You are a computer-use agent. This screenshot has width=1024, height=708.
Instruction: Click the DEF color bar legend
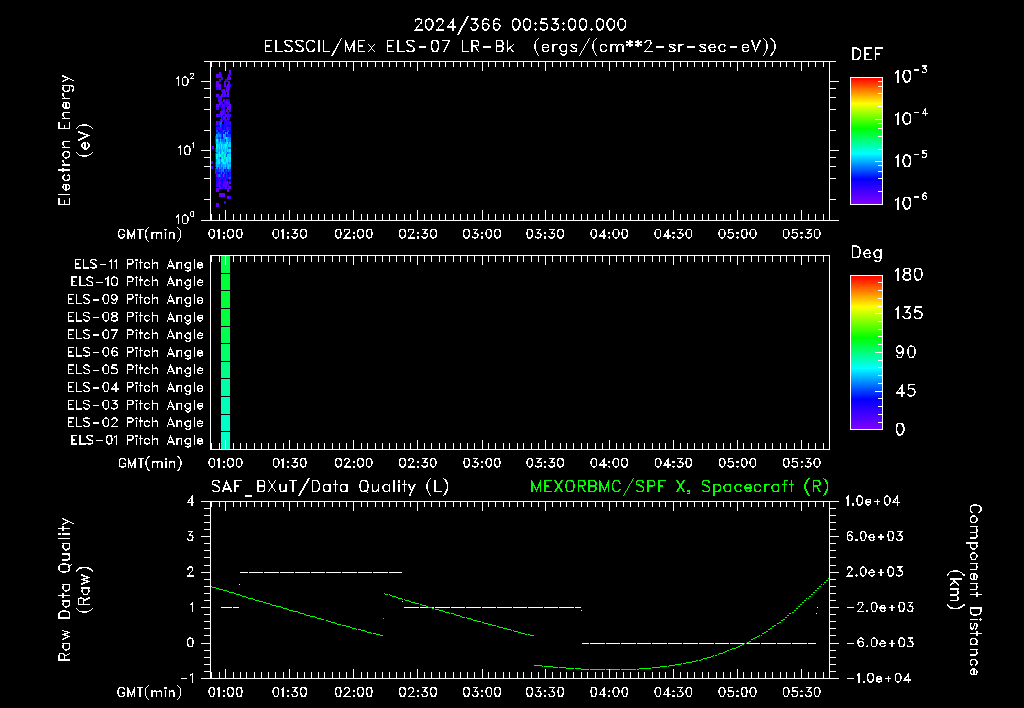(866, 140)
